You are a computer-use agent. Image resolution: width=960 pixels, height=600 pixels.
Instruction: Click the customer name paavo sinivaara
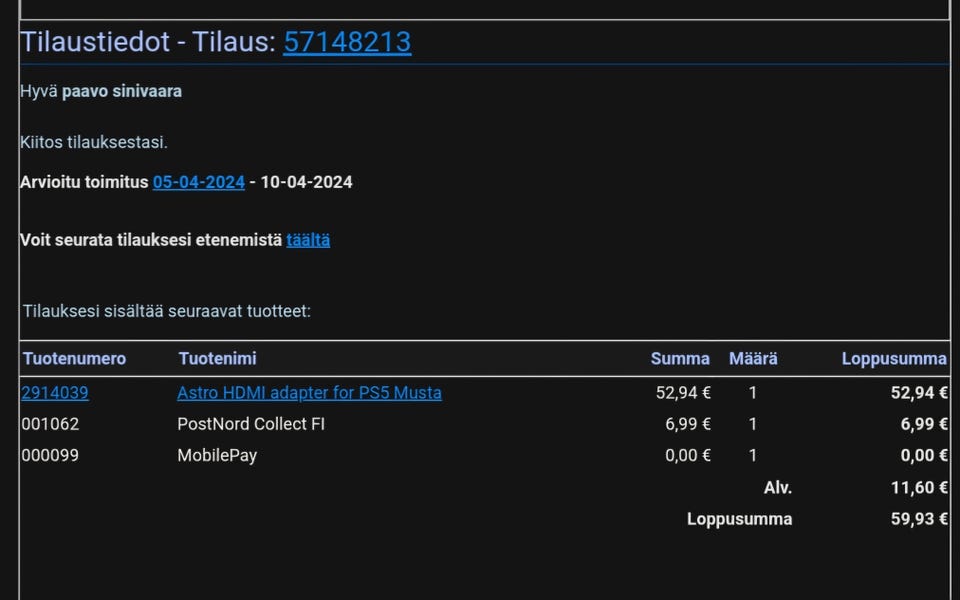click(122, 91)
